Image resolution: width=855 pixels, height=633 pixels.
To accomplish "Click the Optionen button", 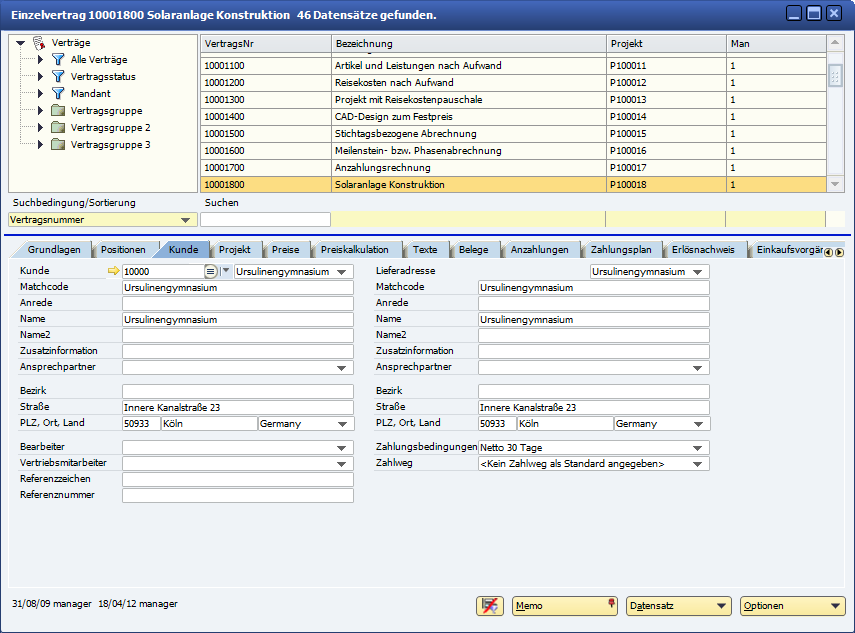I will tap(792, 606).
